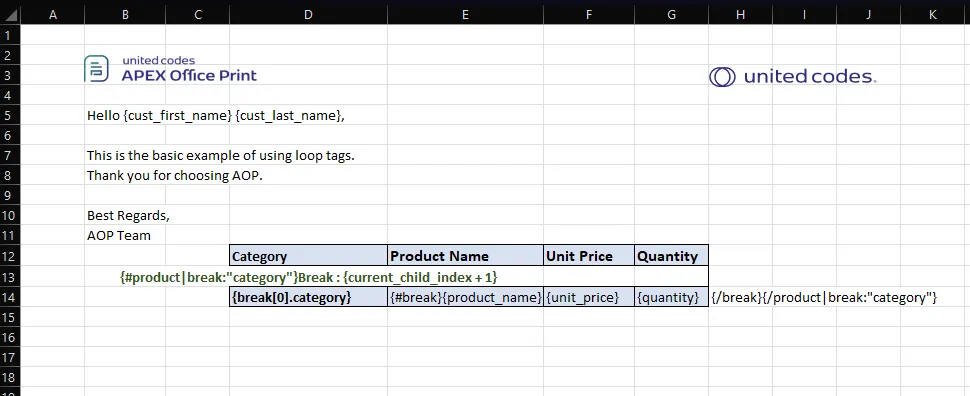
Task: Select the '{#product|break:"category"}Break' cell
Action: point(308,277)
